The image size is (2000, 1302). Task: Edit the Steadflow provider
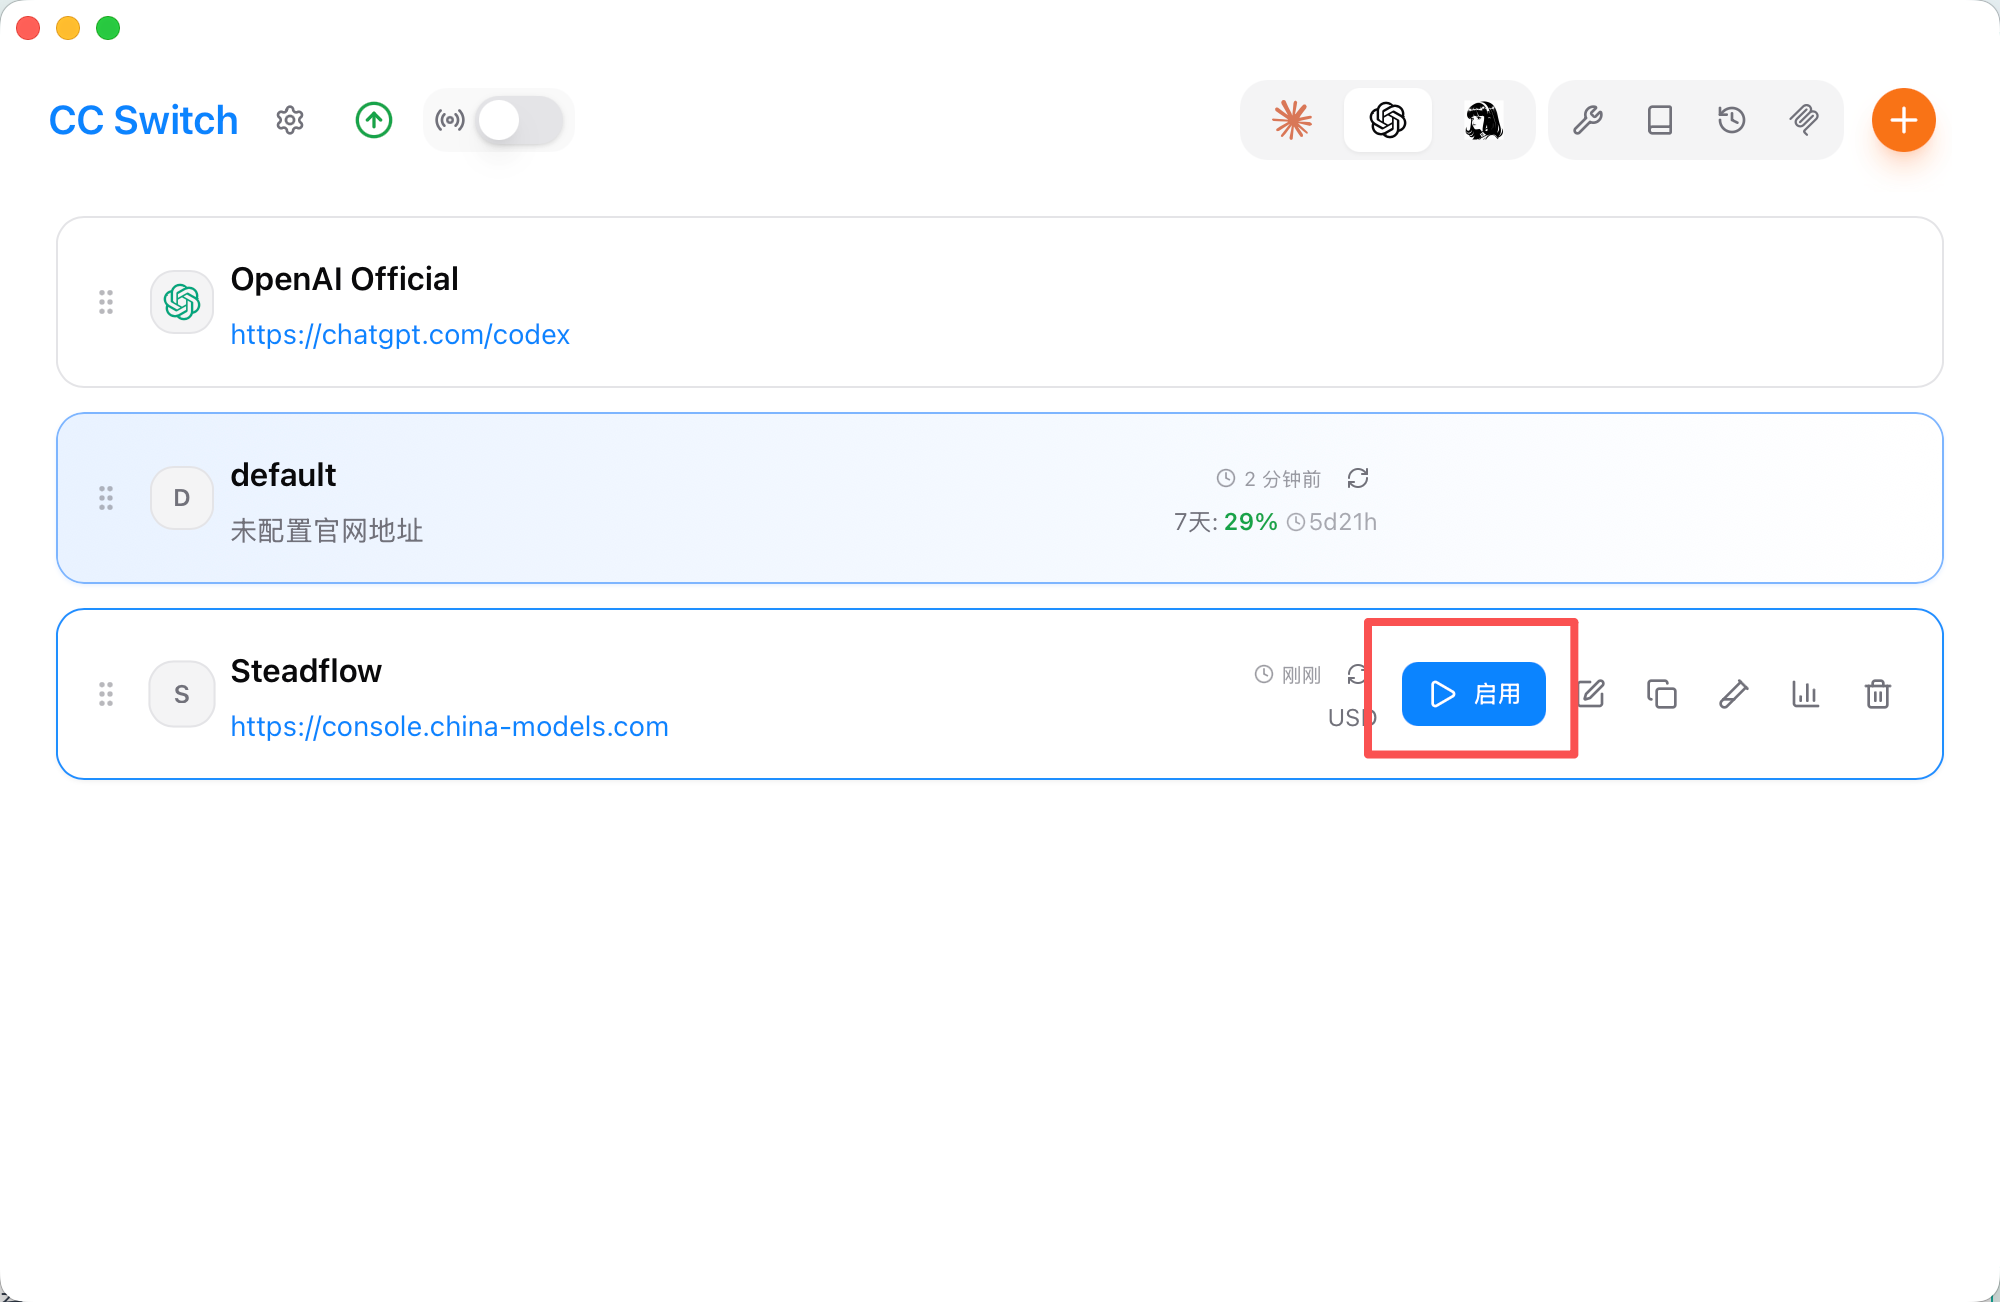tap(1591, 694)
